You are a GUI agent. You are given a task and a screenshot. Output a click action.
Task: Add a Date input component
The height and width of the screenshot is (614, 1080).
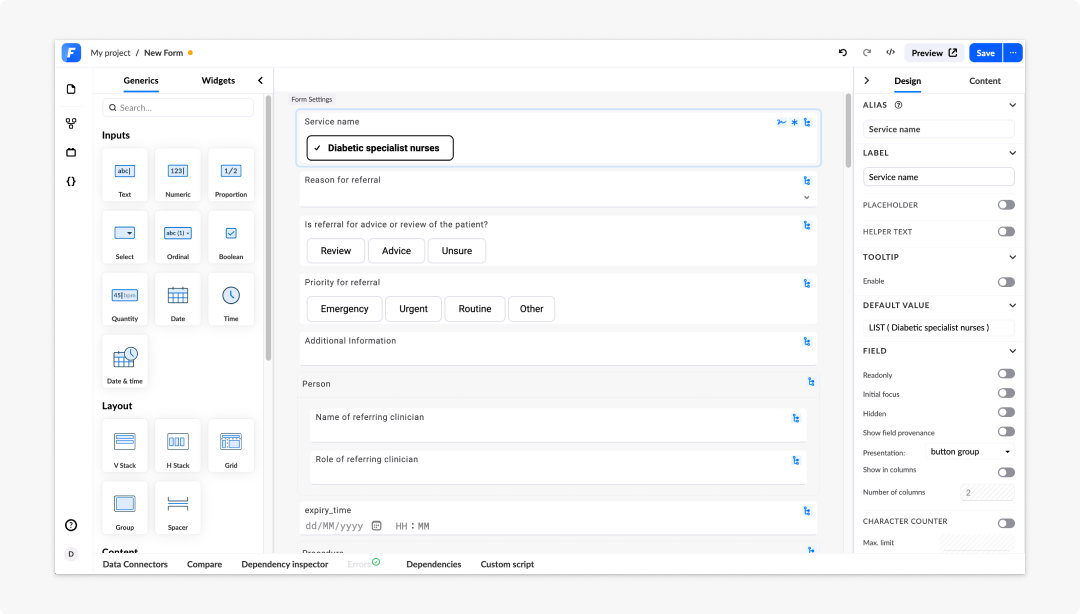[178, 299]
